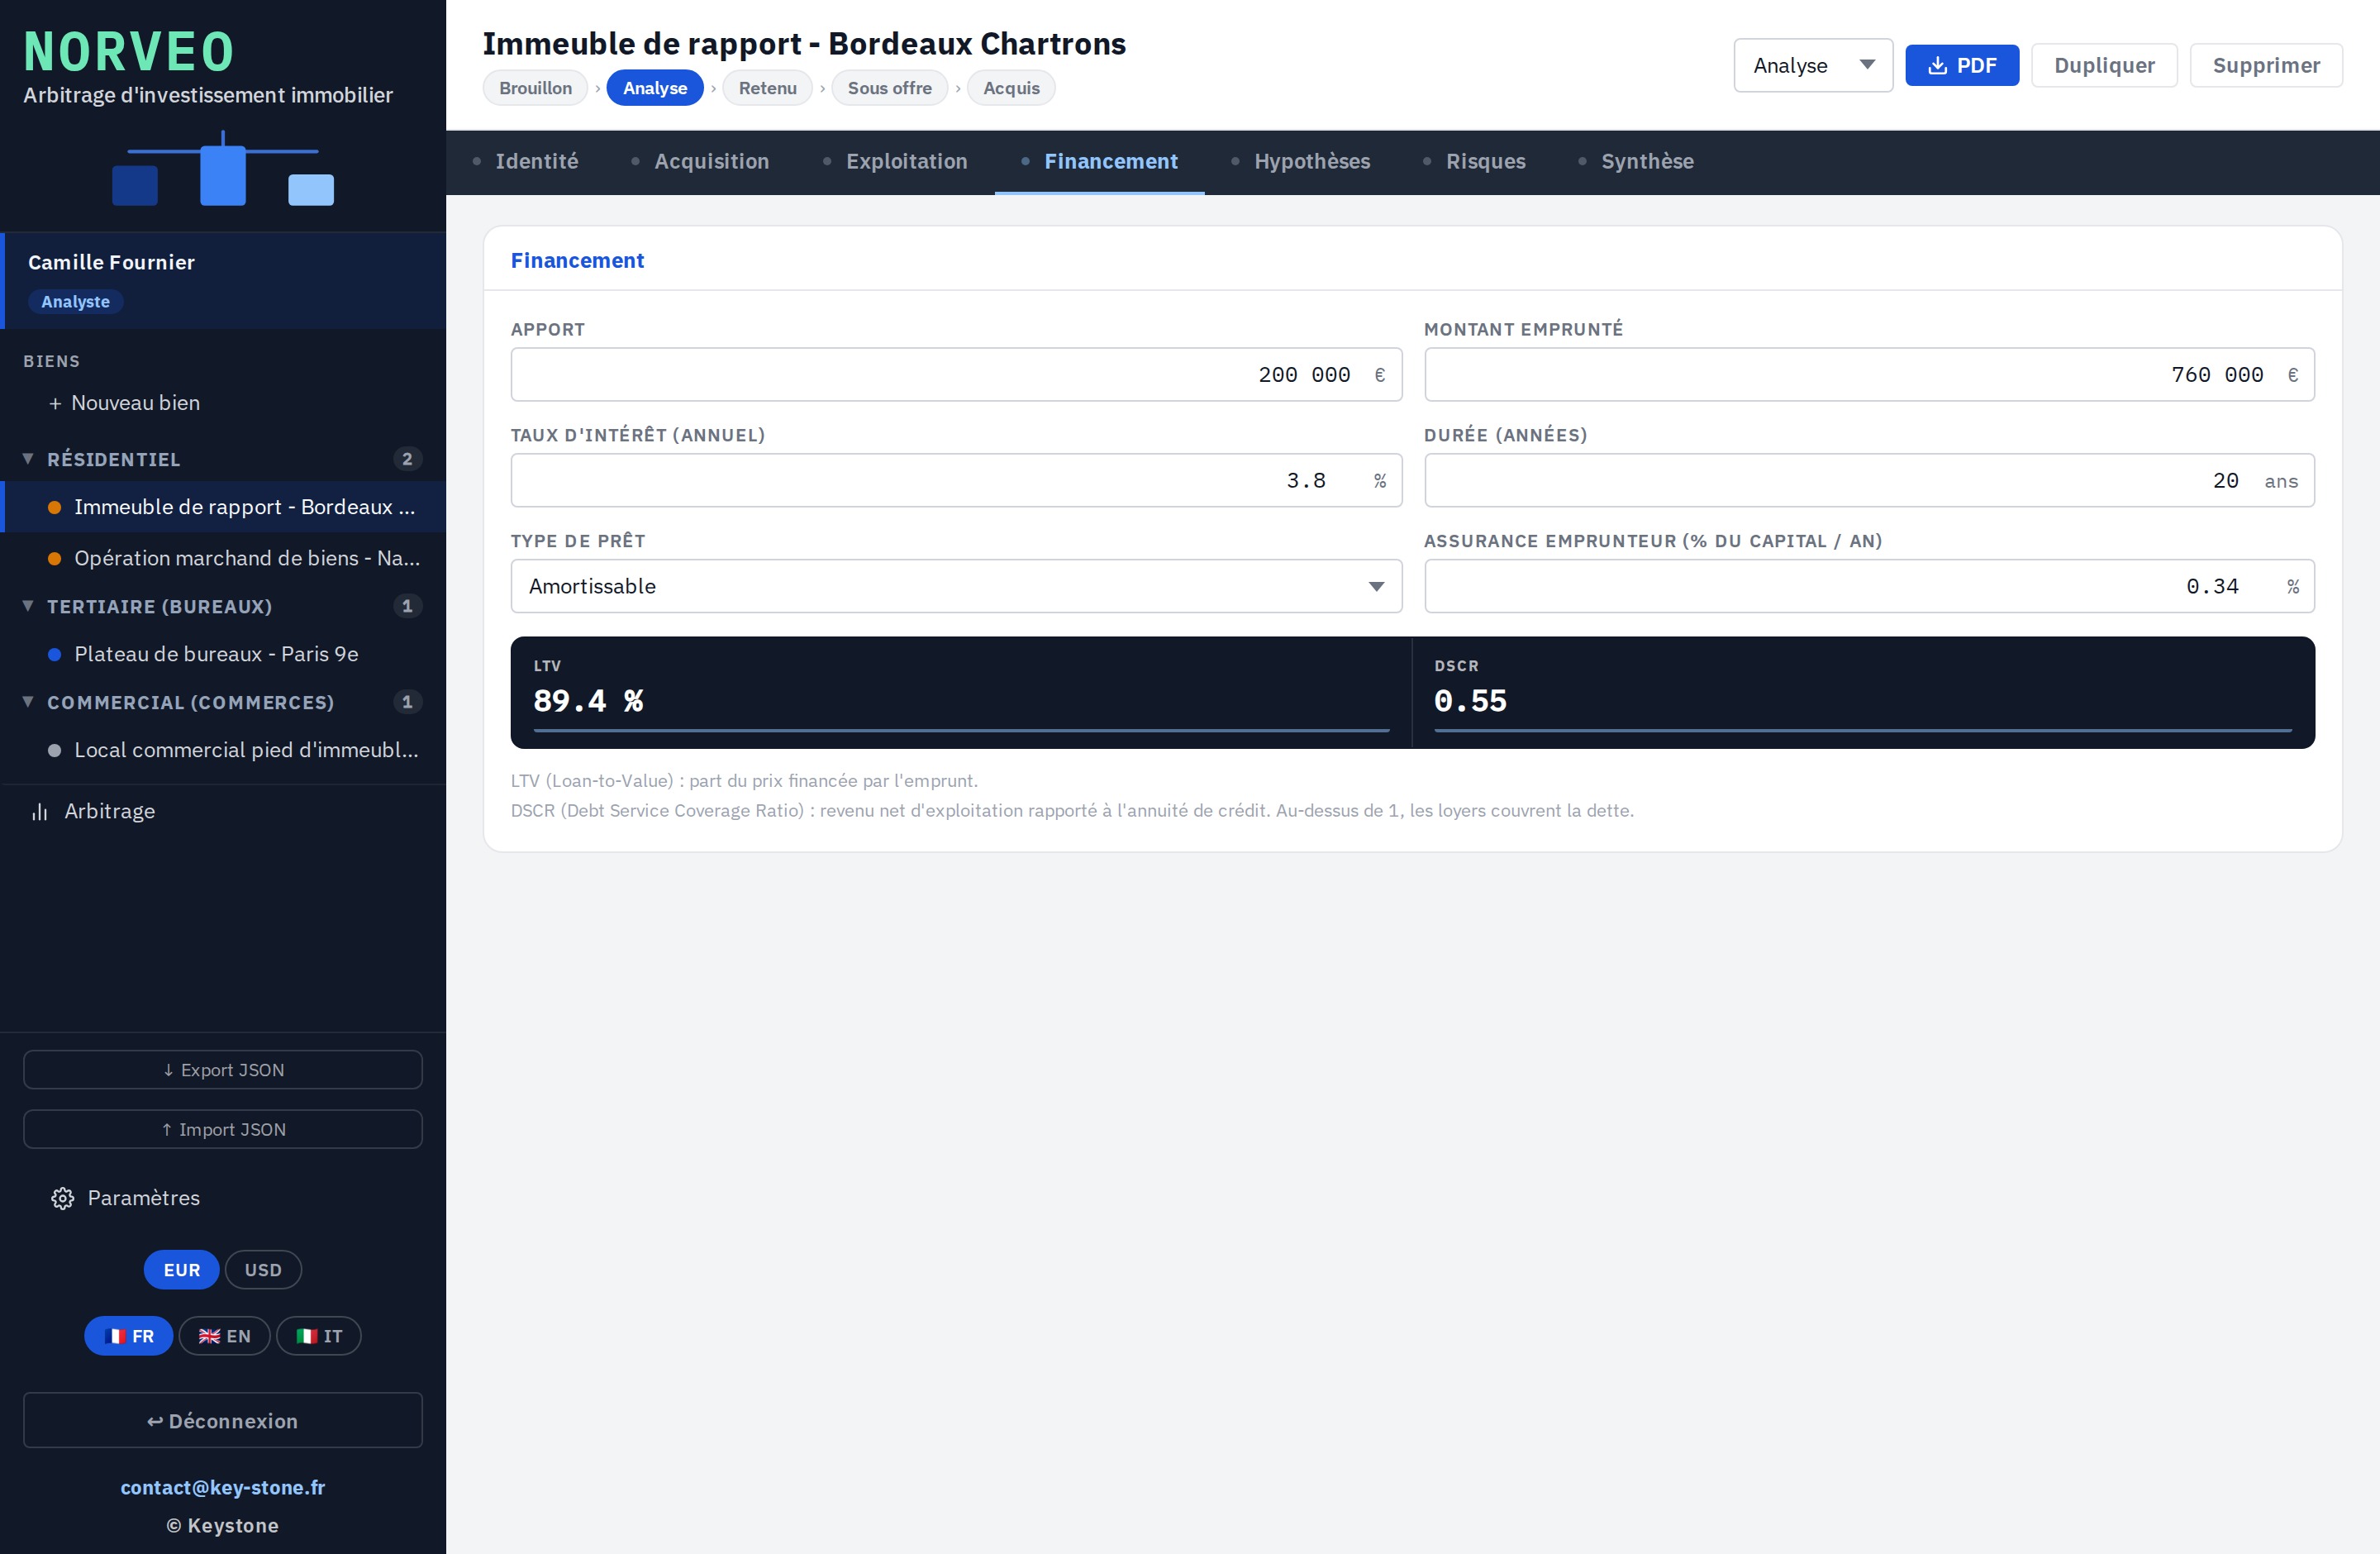Open the Analyse status dropdown
Screen dimensions: 2380x1554
click(1812, 65)
